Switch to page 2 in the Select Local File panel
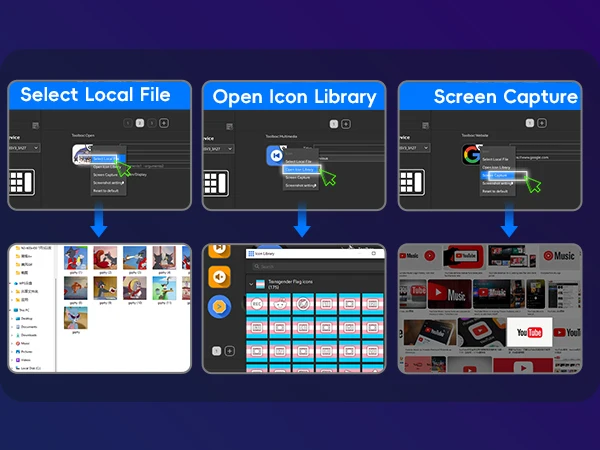This screenshot has width=600, height=450. [140, 123]
